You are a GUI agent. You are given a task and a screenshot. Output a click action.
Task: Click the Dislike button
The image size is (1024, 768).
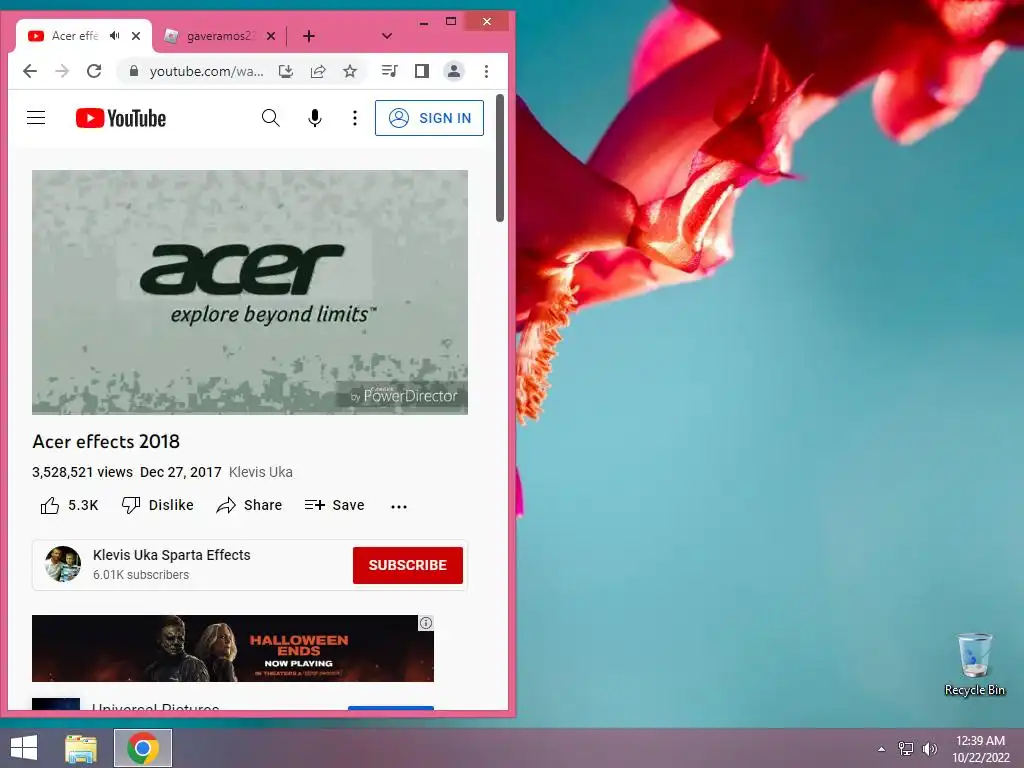point(157,505)
